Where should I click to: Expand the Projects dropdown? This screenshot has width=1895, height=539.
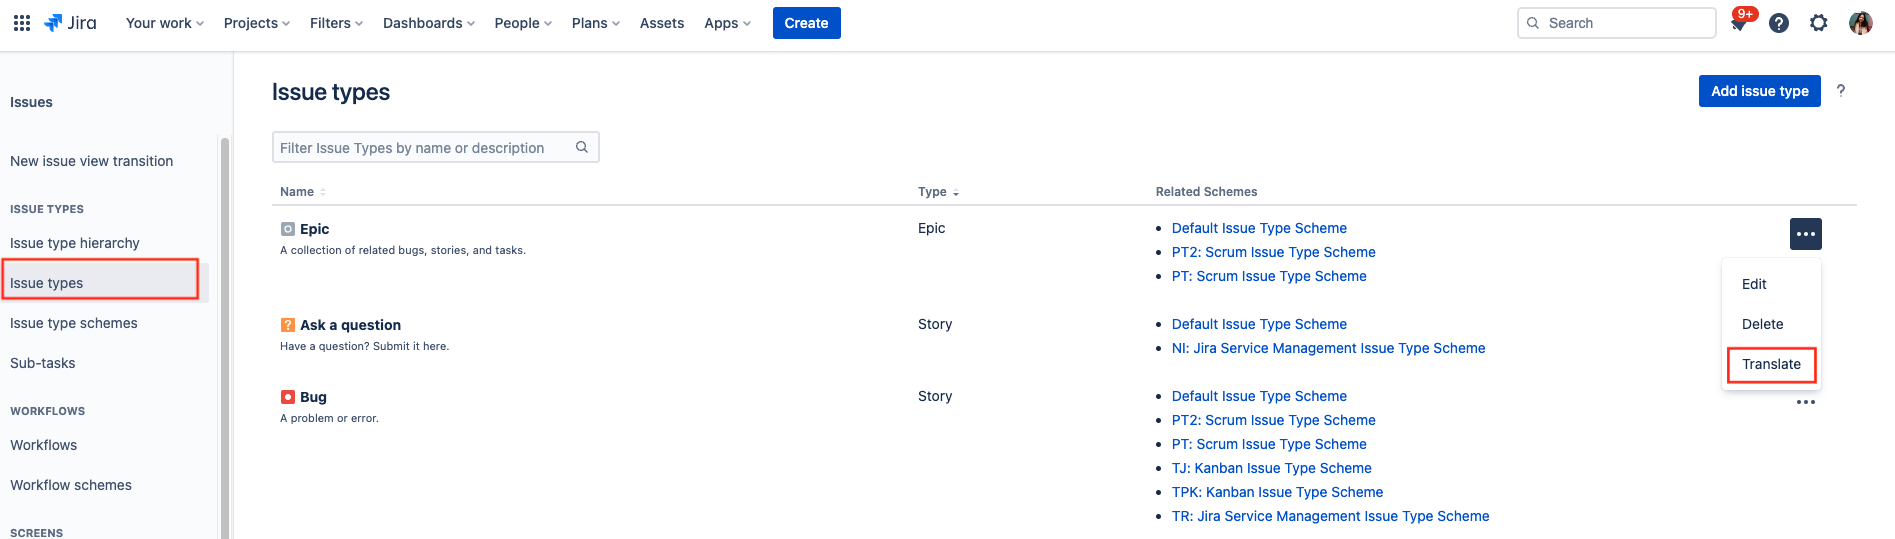tap(256, 23)
